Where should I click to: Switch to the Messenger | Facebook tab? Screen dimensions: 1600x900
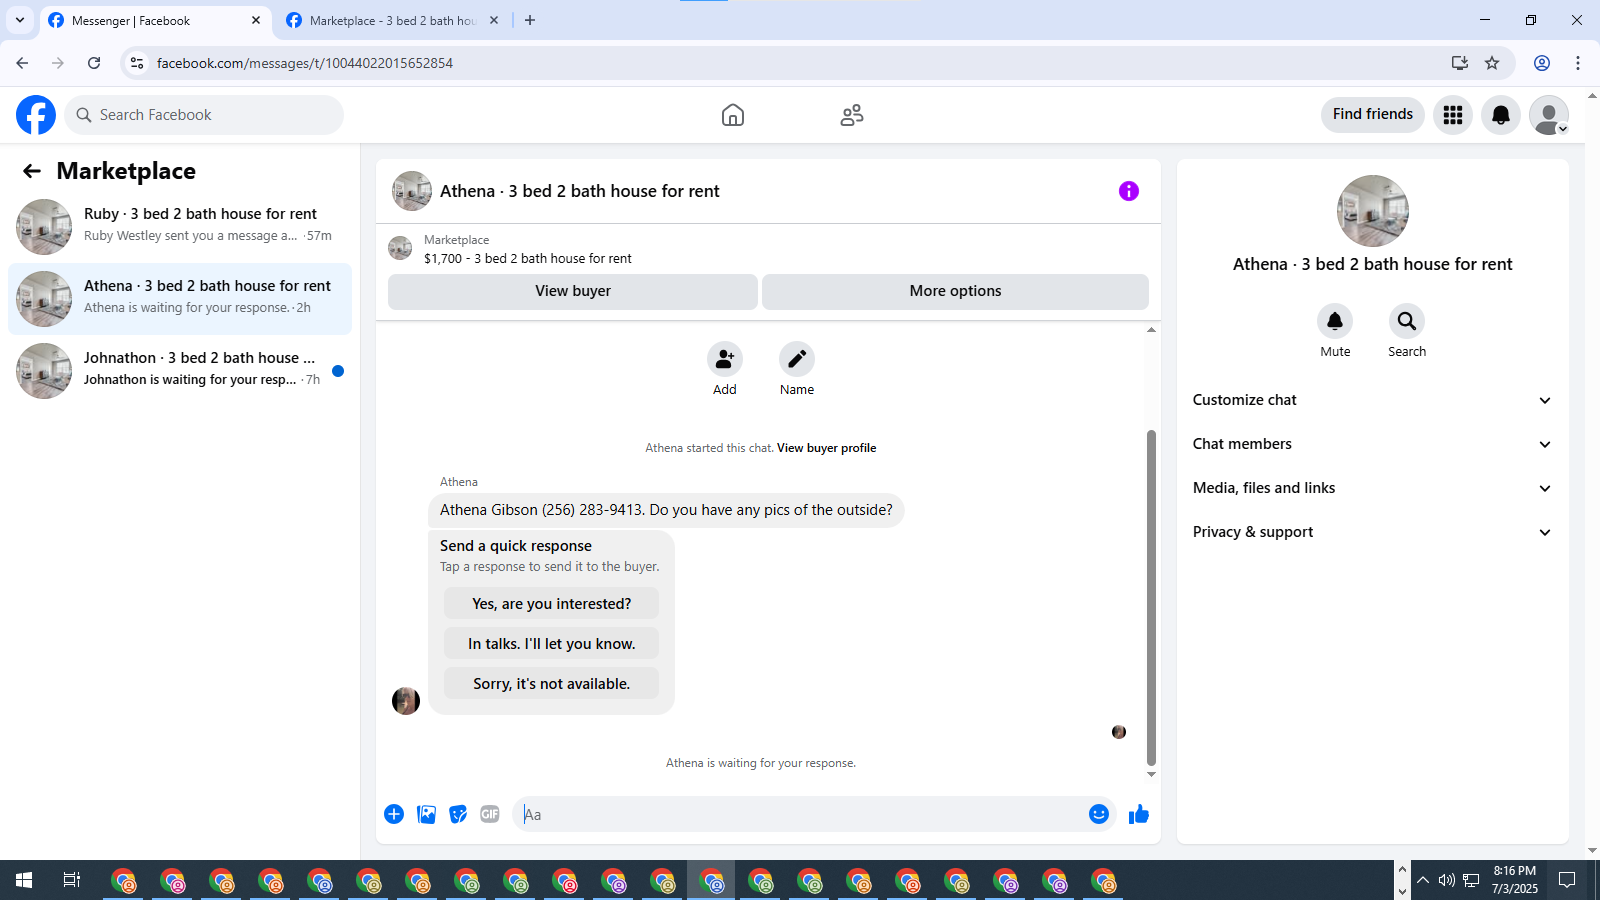(155, 20)
